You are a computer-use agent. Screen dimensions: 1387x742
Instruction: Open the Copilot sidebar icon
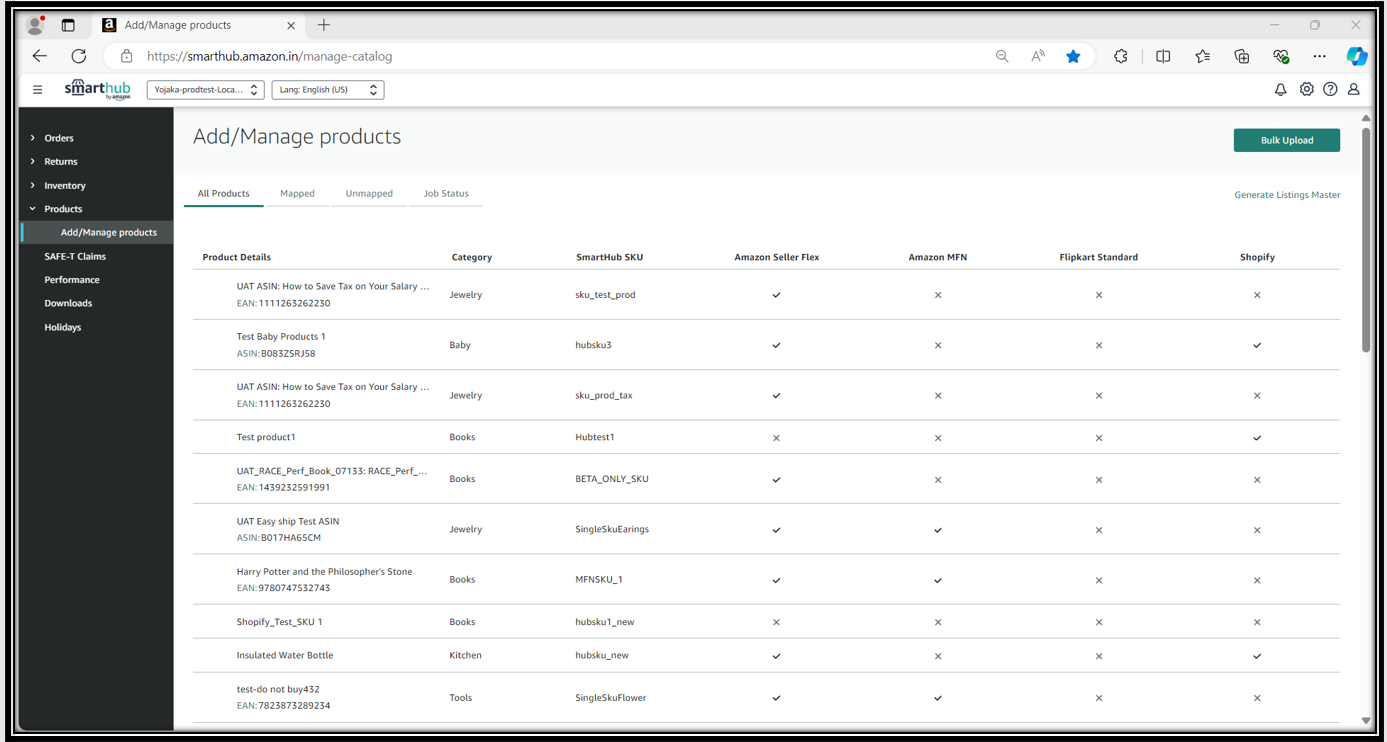point(1356,56)
